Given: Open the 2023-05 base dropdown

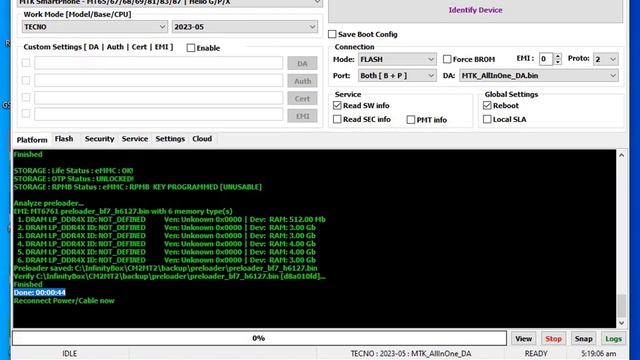Looking at the screenshot, I should pos(244,27).
